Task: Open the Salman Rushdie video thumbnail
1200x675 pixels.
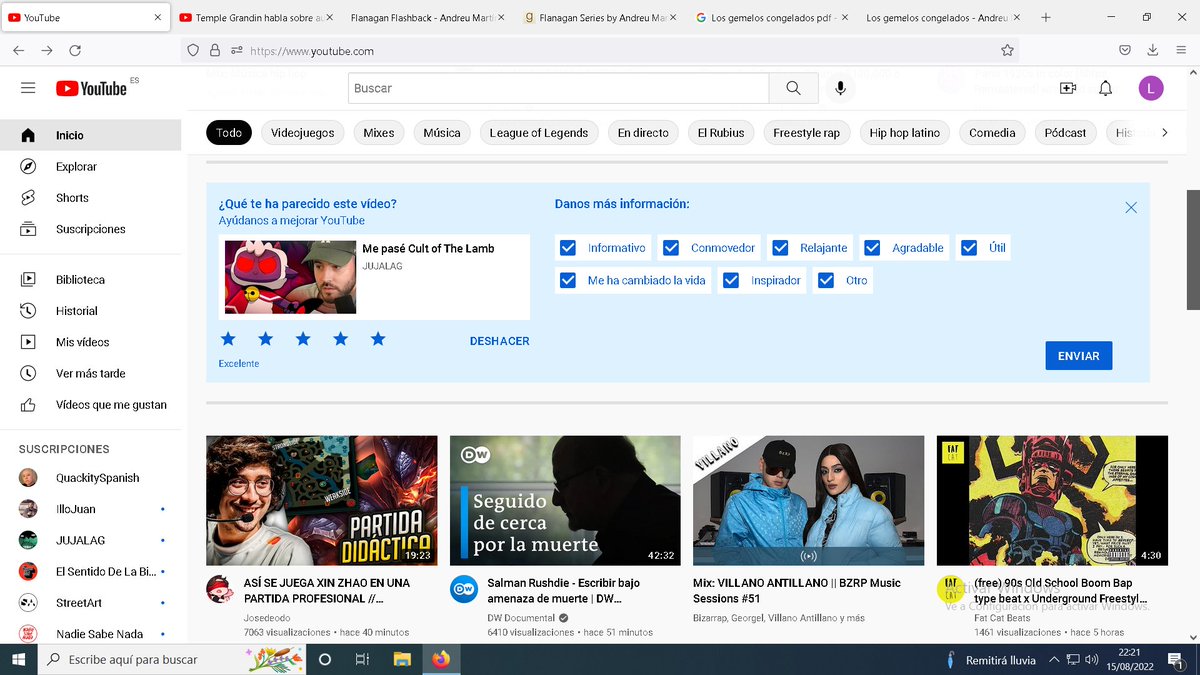Action: [x=565, y=501]
